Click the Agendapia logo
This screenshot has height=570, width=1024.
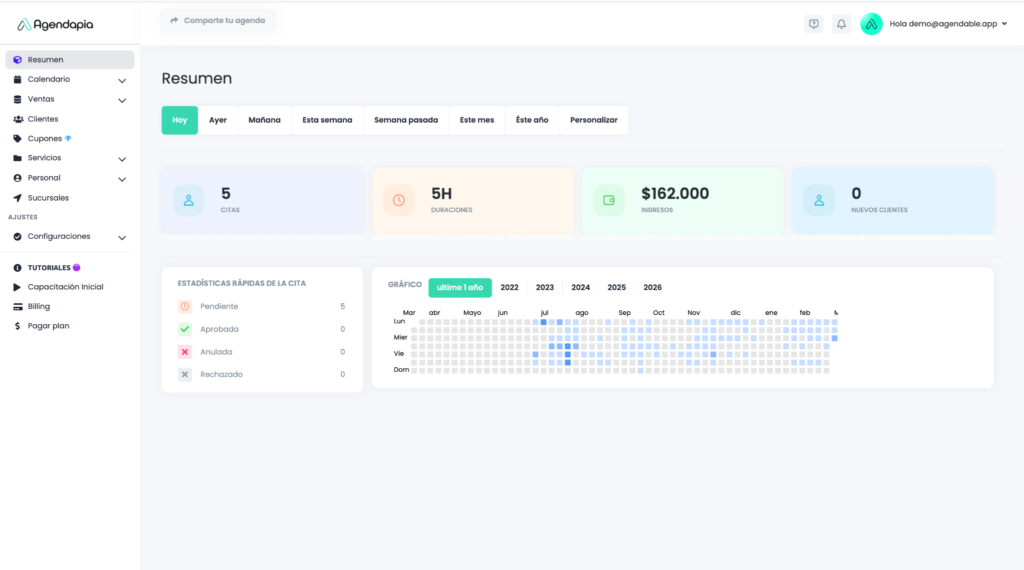(56, 24)
